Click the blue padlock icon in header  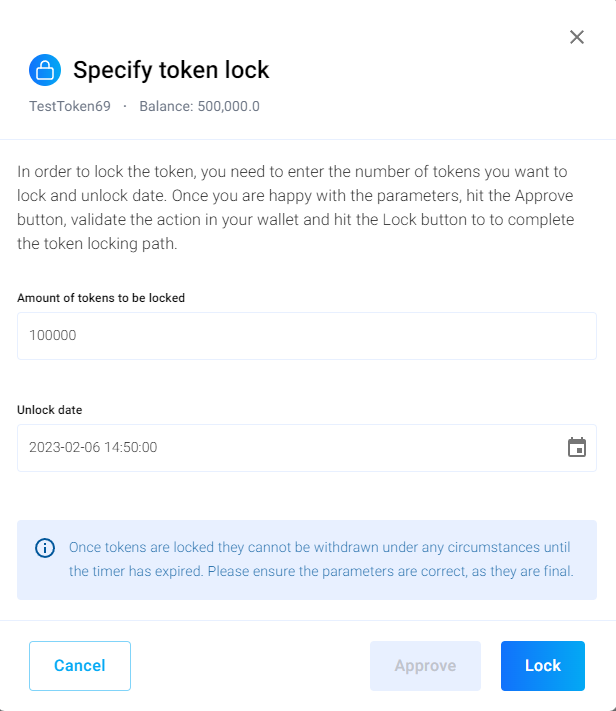pyautogui.click(x=45, y=70)
